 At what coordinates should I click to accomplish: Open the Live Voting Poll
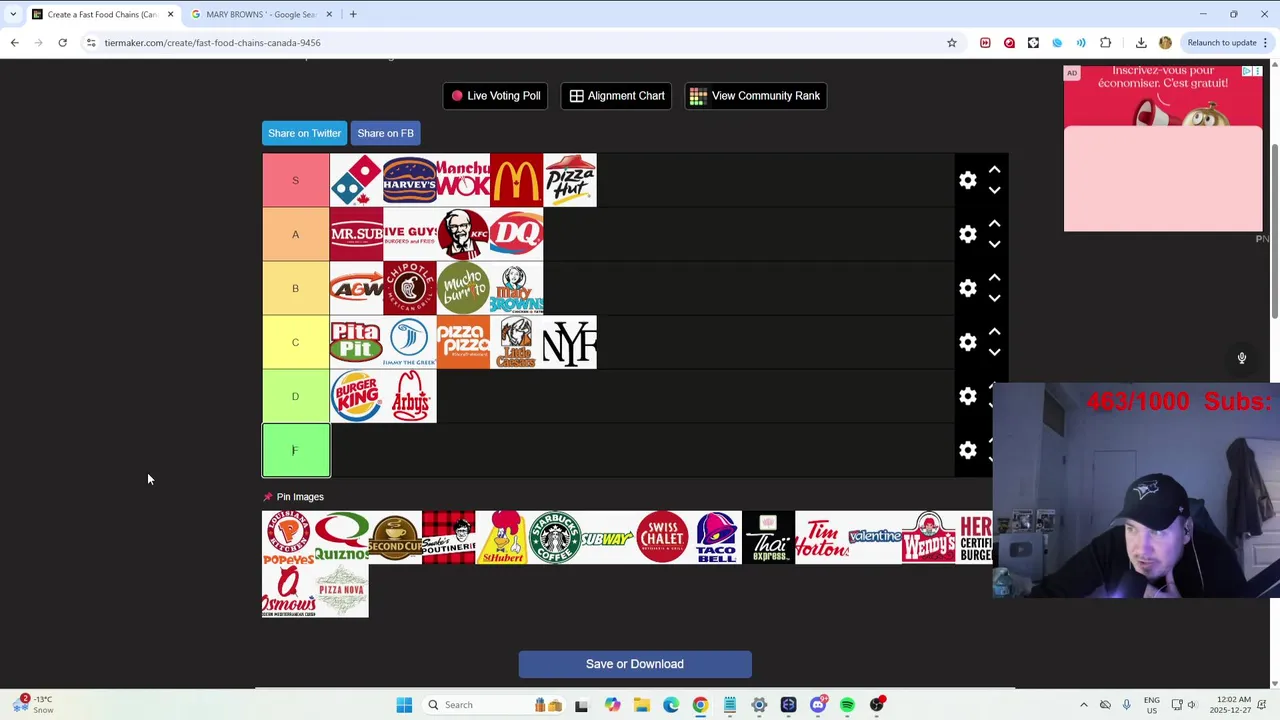495,96
